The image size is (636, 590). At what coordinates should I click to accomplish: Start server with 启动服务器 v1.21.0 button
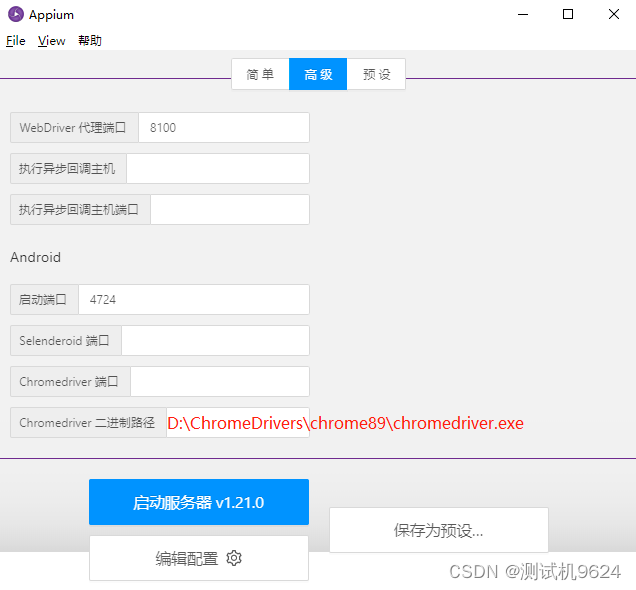(x=199, y=502)
